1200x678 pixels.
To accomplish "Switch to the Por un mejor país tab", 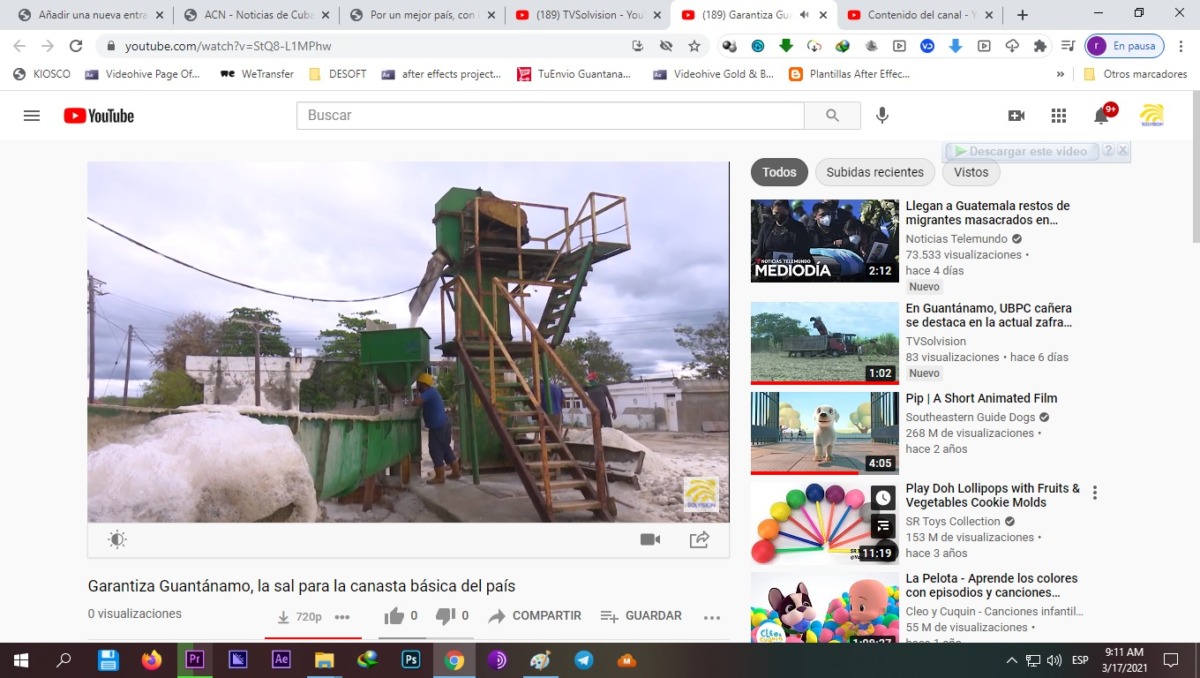I will pyautogui.click(x=421, y=15).
